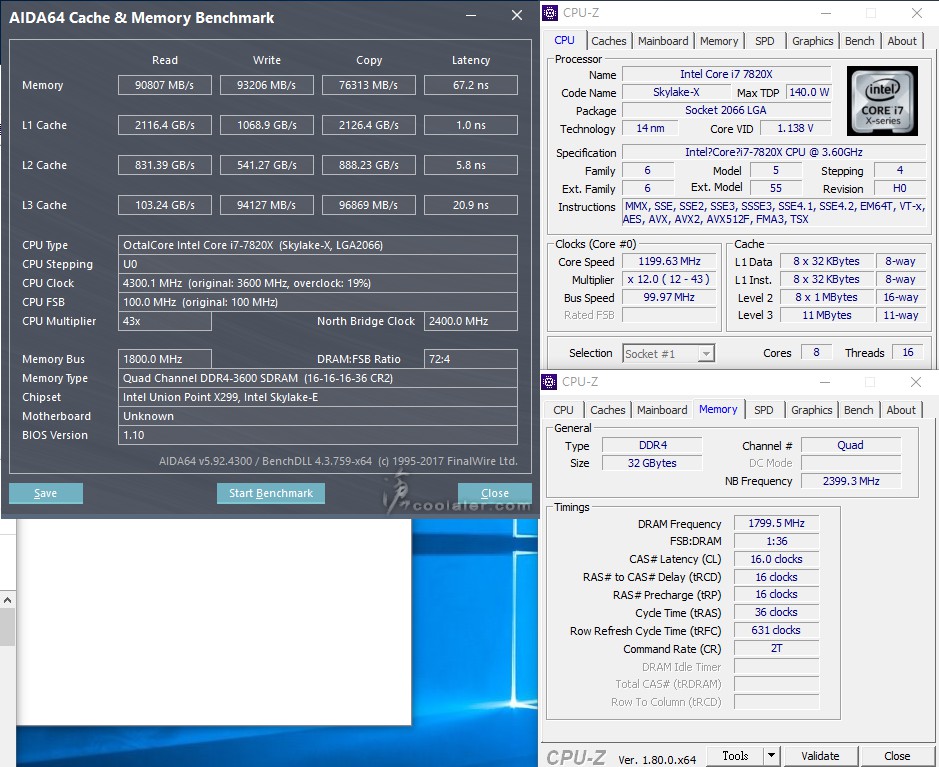The width and height of the screenshot is (939, 767).
Task: Click the DRAM:FSB Ratio 72:4 field
Action: point(471,359)
